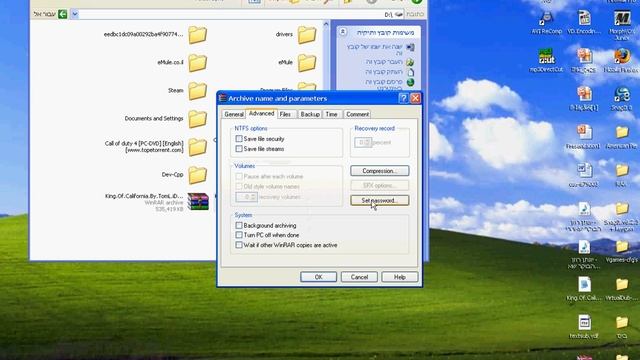Enable Wait if other WinRAR copies active
The height and width of the screenshot is (360, 640).
(x=239, y=245)
